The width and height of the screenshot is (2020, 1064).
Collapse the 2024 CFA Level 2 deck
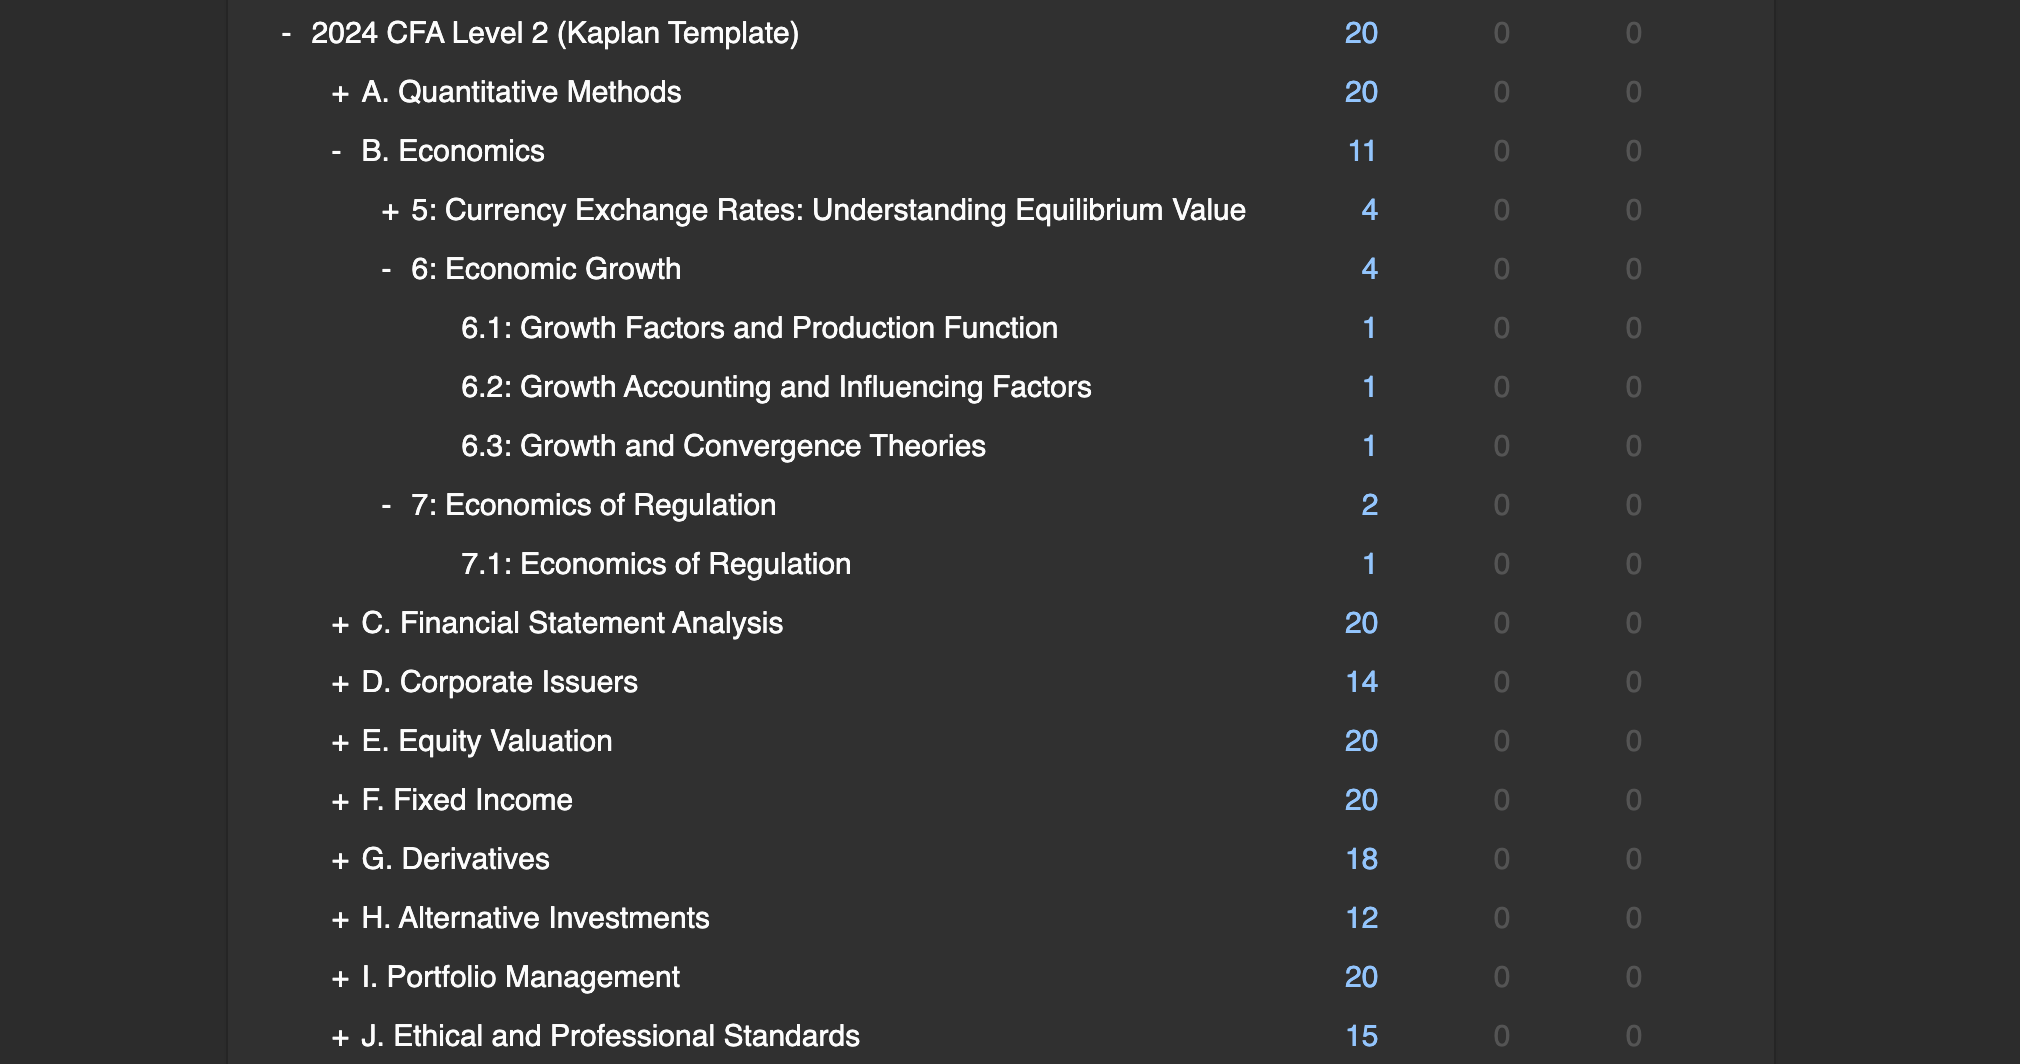pyautogui.click(x=287, y=34)
